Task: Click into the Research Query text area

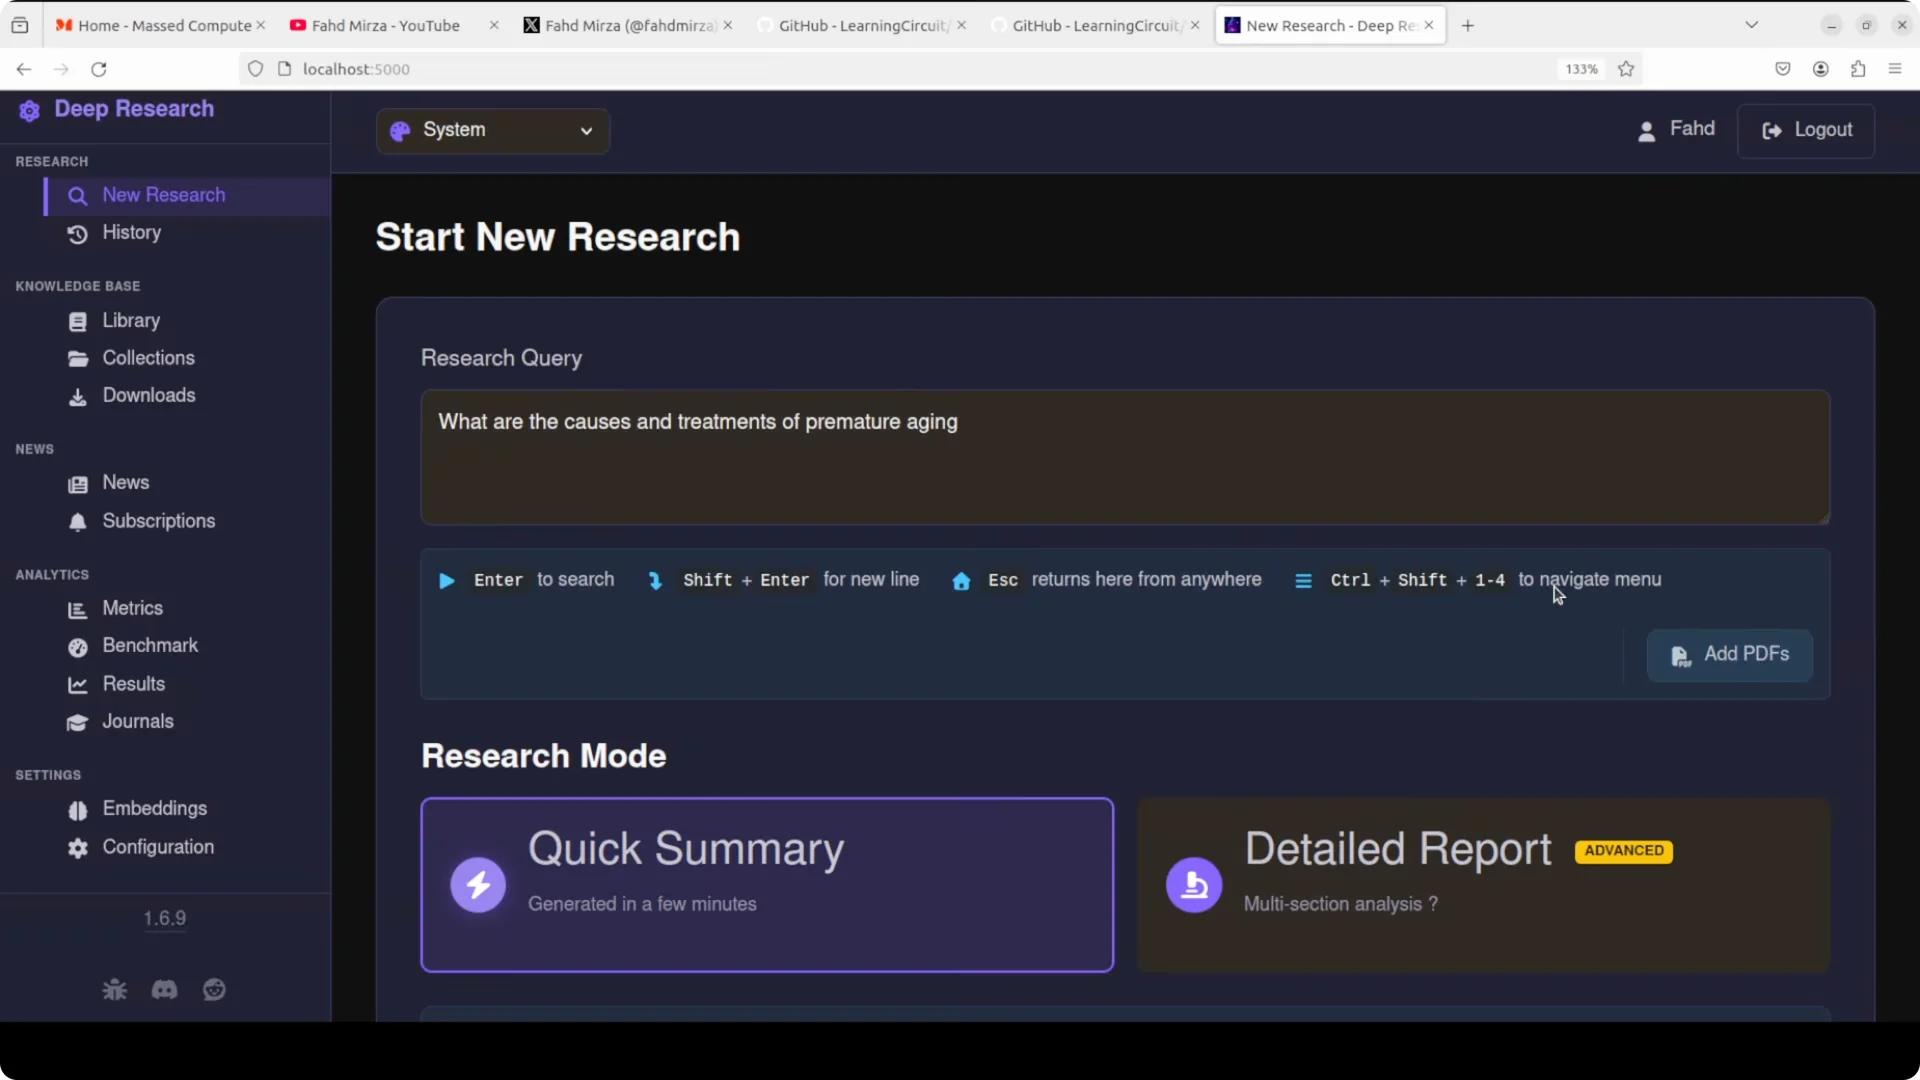Action: 1125,458
